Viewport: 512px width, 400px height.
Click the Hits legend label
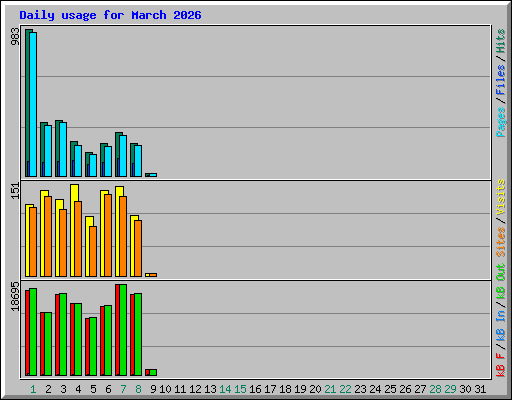coord(500,41)
